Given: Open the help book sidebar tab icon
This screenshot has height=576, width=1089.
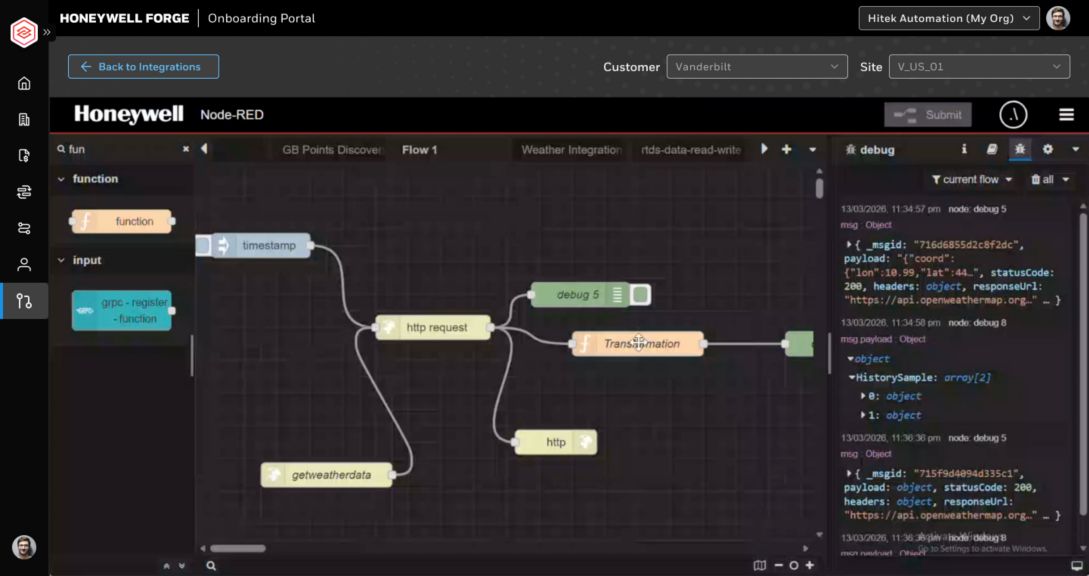Looking at the screenshot, I should [992, 149].
